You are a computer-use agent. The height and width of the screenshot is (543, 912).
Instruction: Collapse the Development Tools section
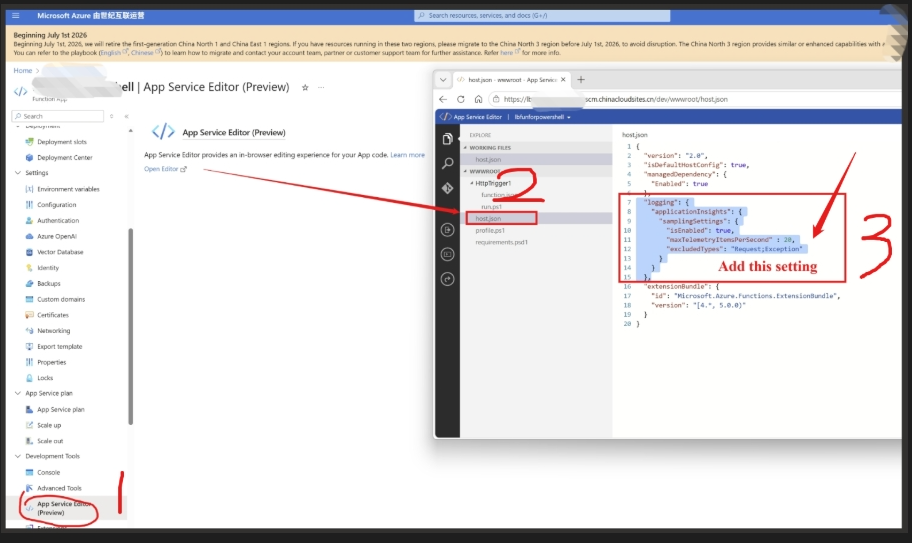pos(17,456)
